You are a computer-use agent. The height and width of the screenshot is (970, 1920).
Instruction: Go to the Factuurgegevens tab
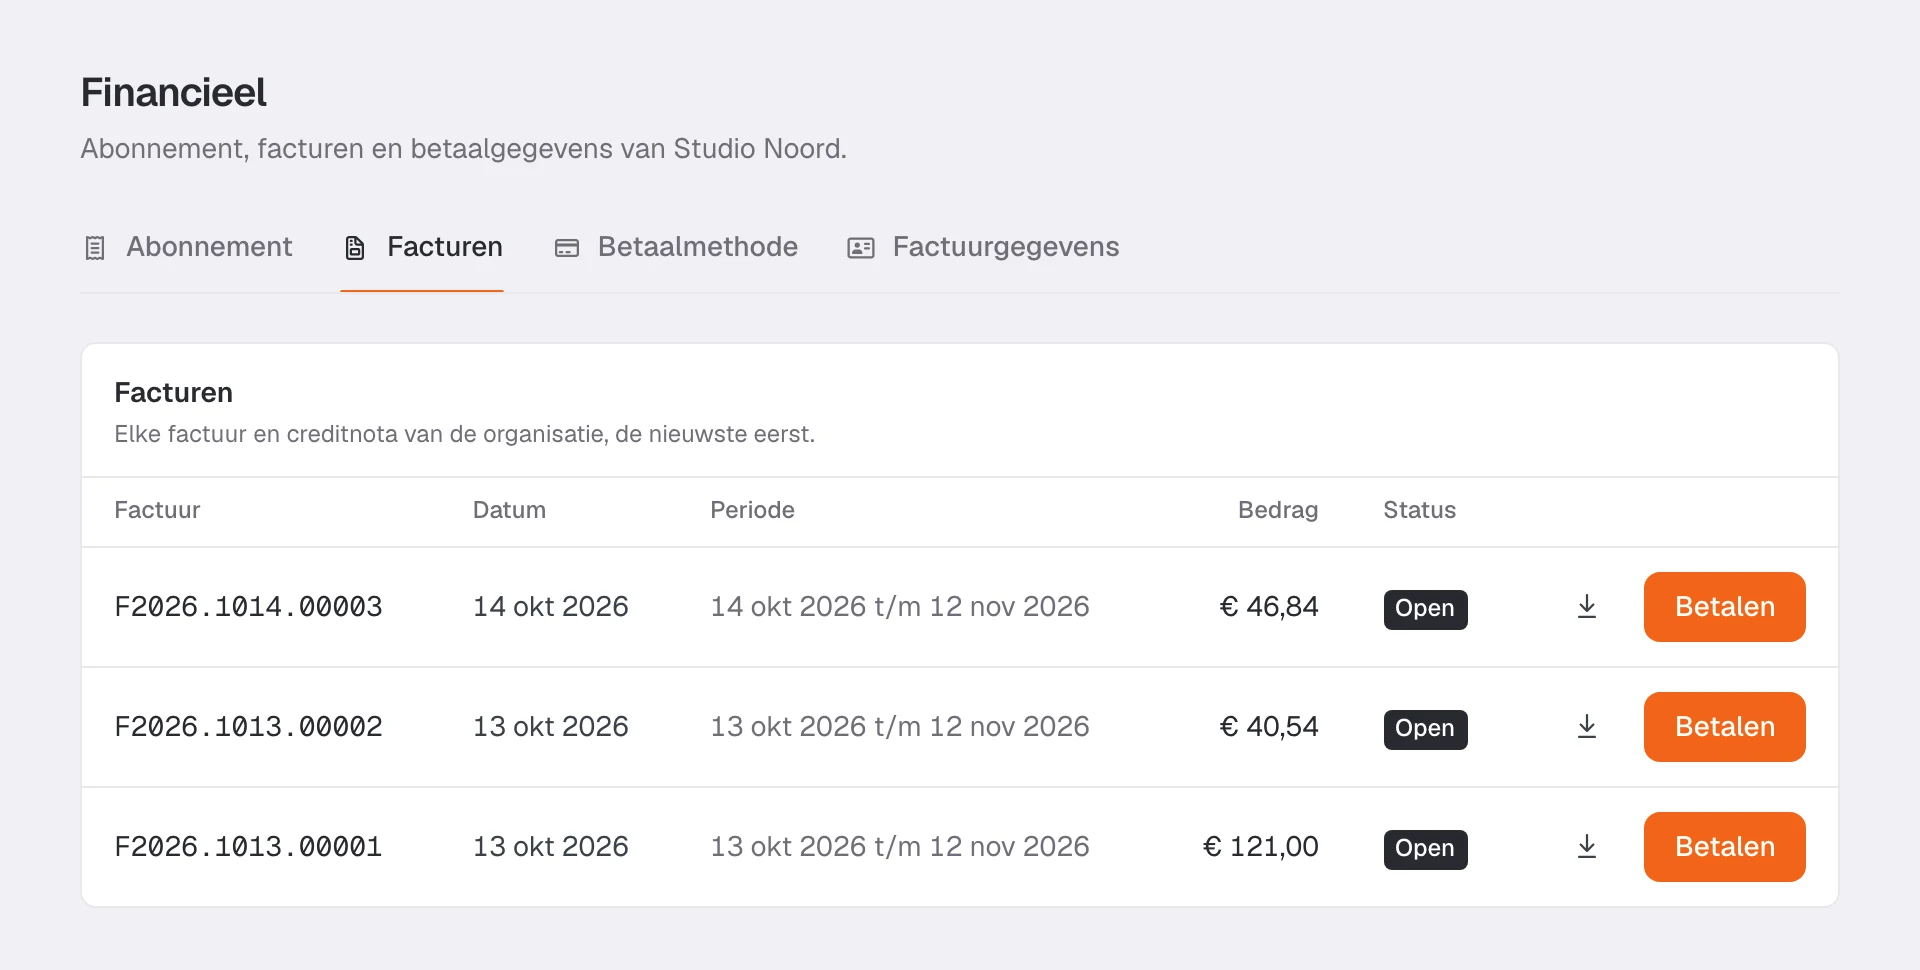pyautogui.click(x=983, y=247)
